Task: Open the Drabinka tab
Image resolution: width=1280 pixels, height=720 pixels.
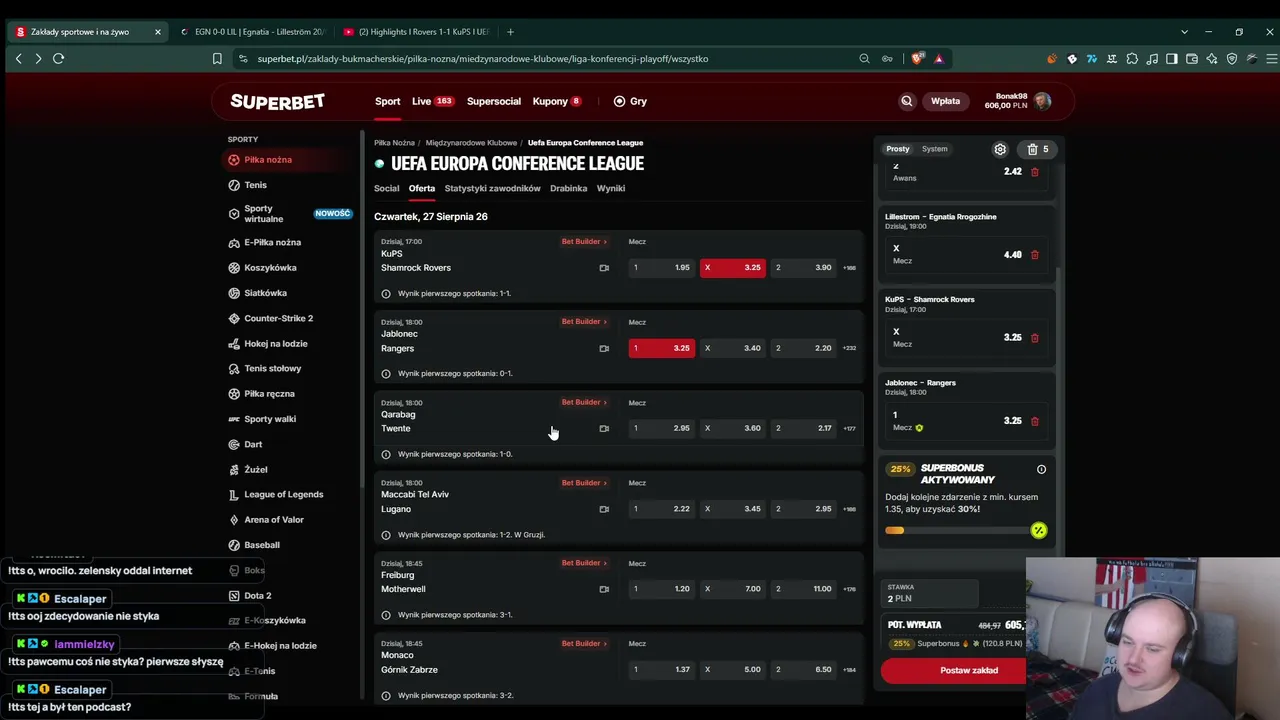Action: (x=568, y=188)
